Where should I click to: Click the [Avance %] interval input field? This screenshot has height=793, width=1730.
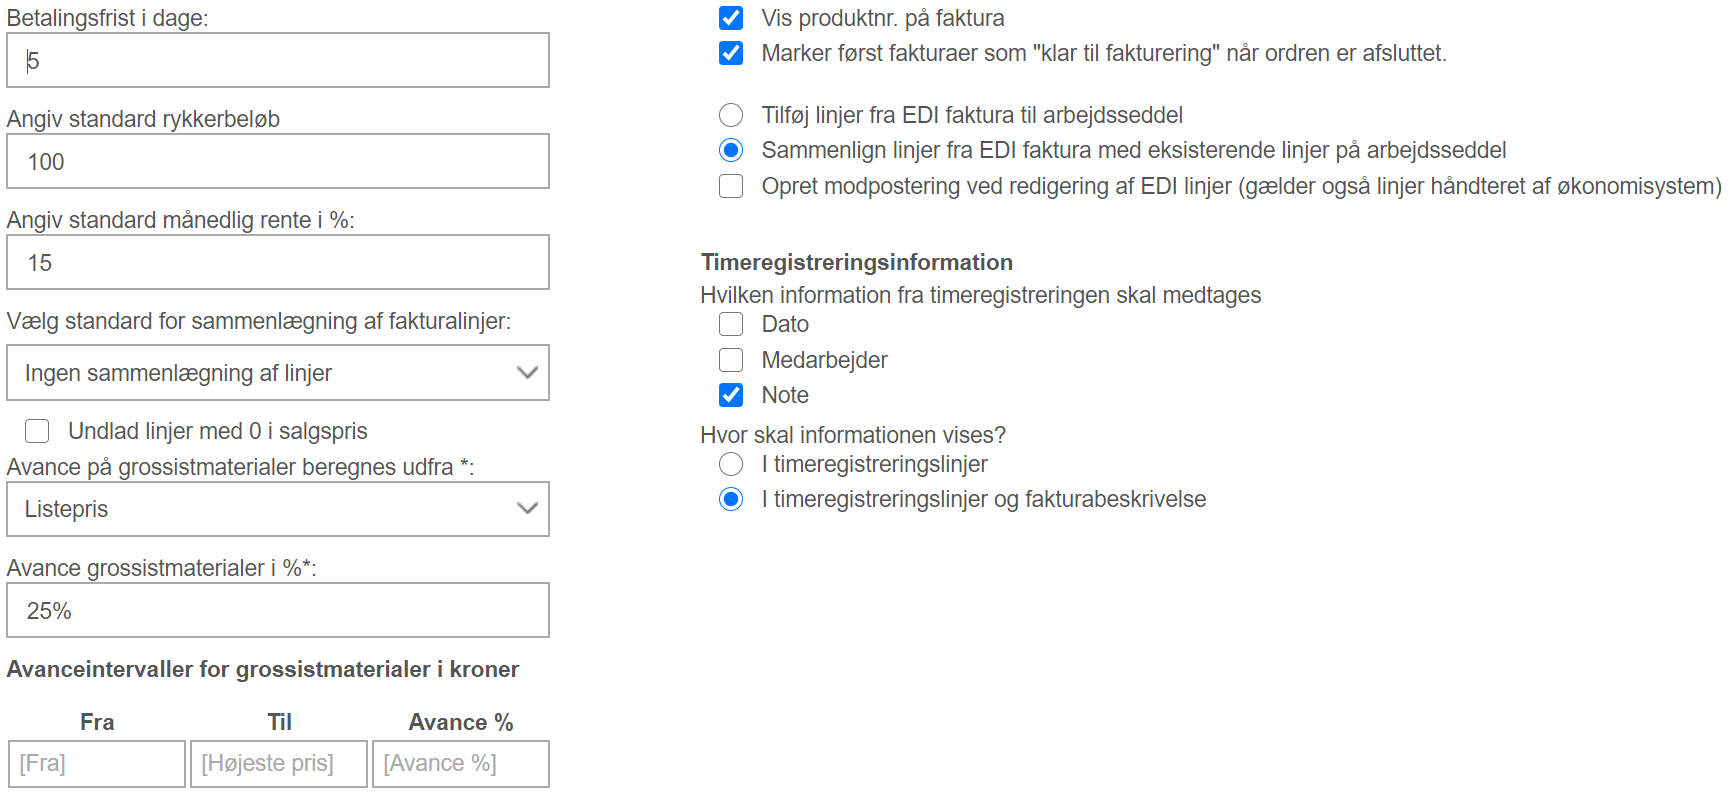(461, 764)
